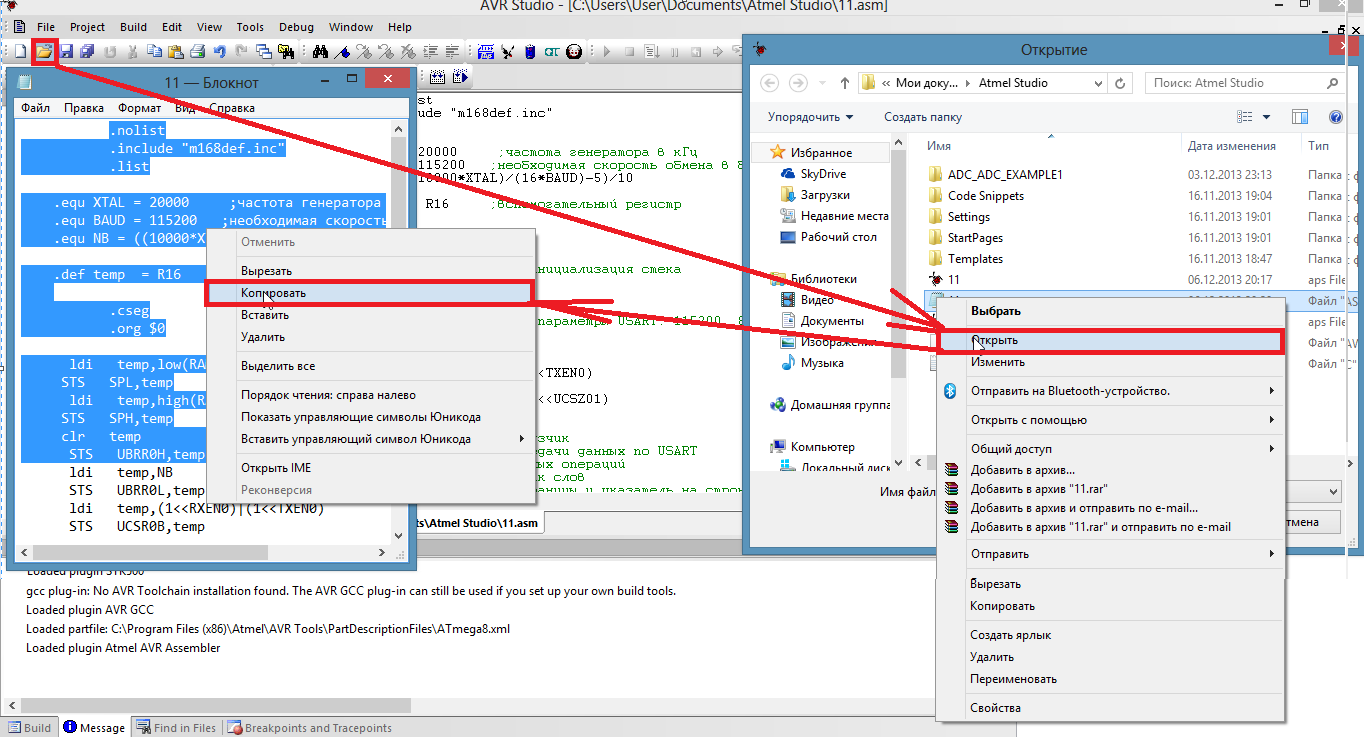
Task: Expand the address bar history dropdown
Action: click(1098, 83)
